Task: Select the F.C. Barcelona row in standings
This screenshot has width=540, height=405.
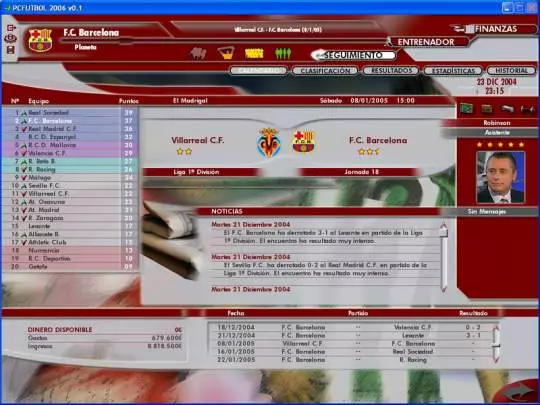Action: 71,121
